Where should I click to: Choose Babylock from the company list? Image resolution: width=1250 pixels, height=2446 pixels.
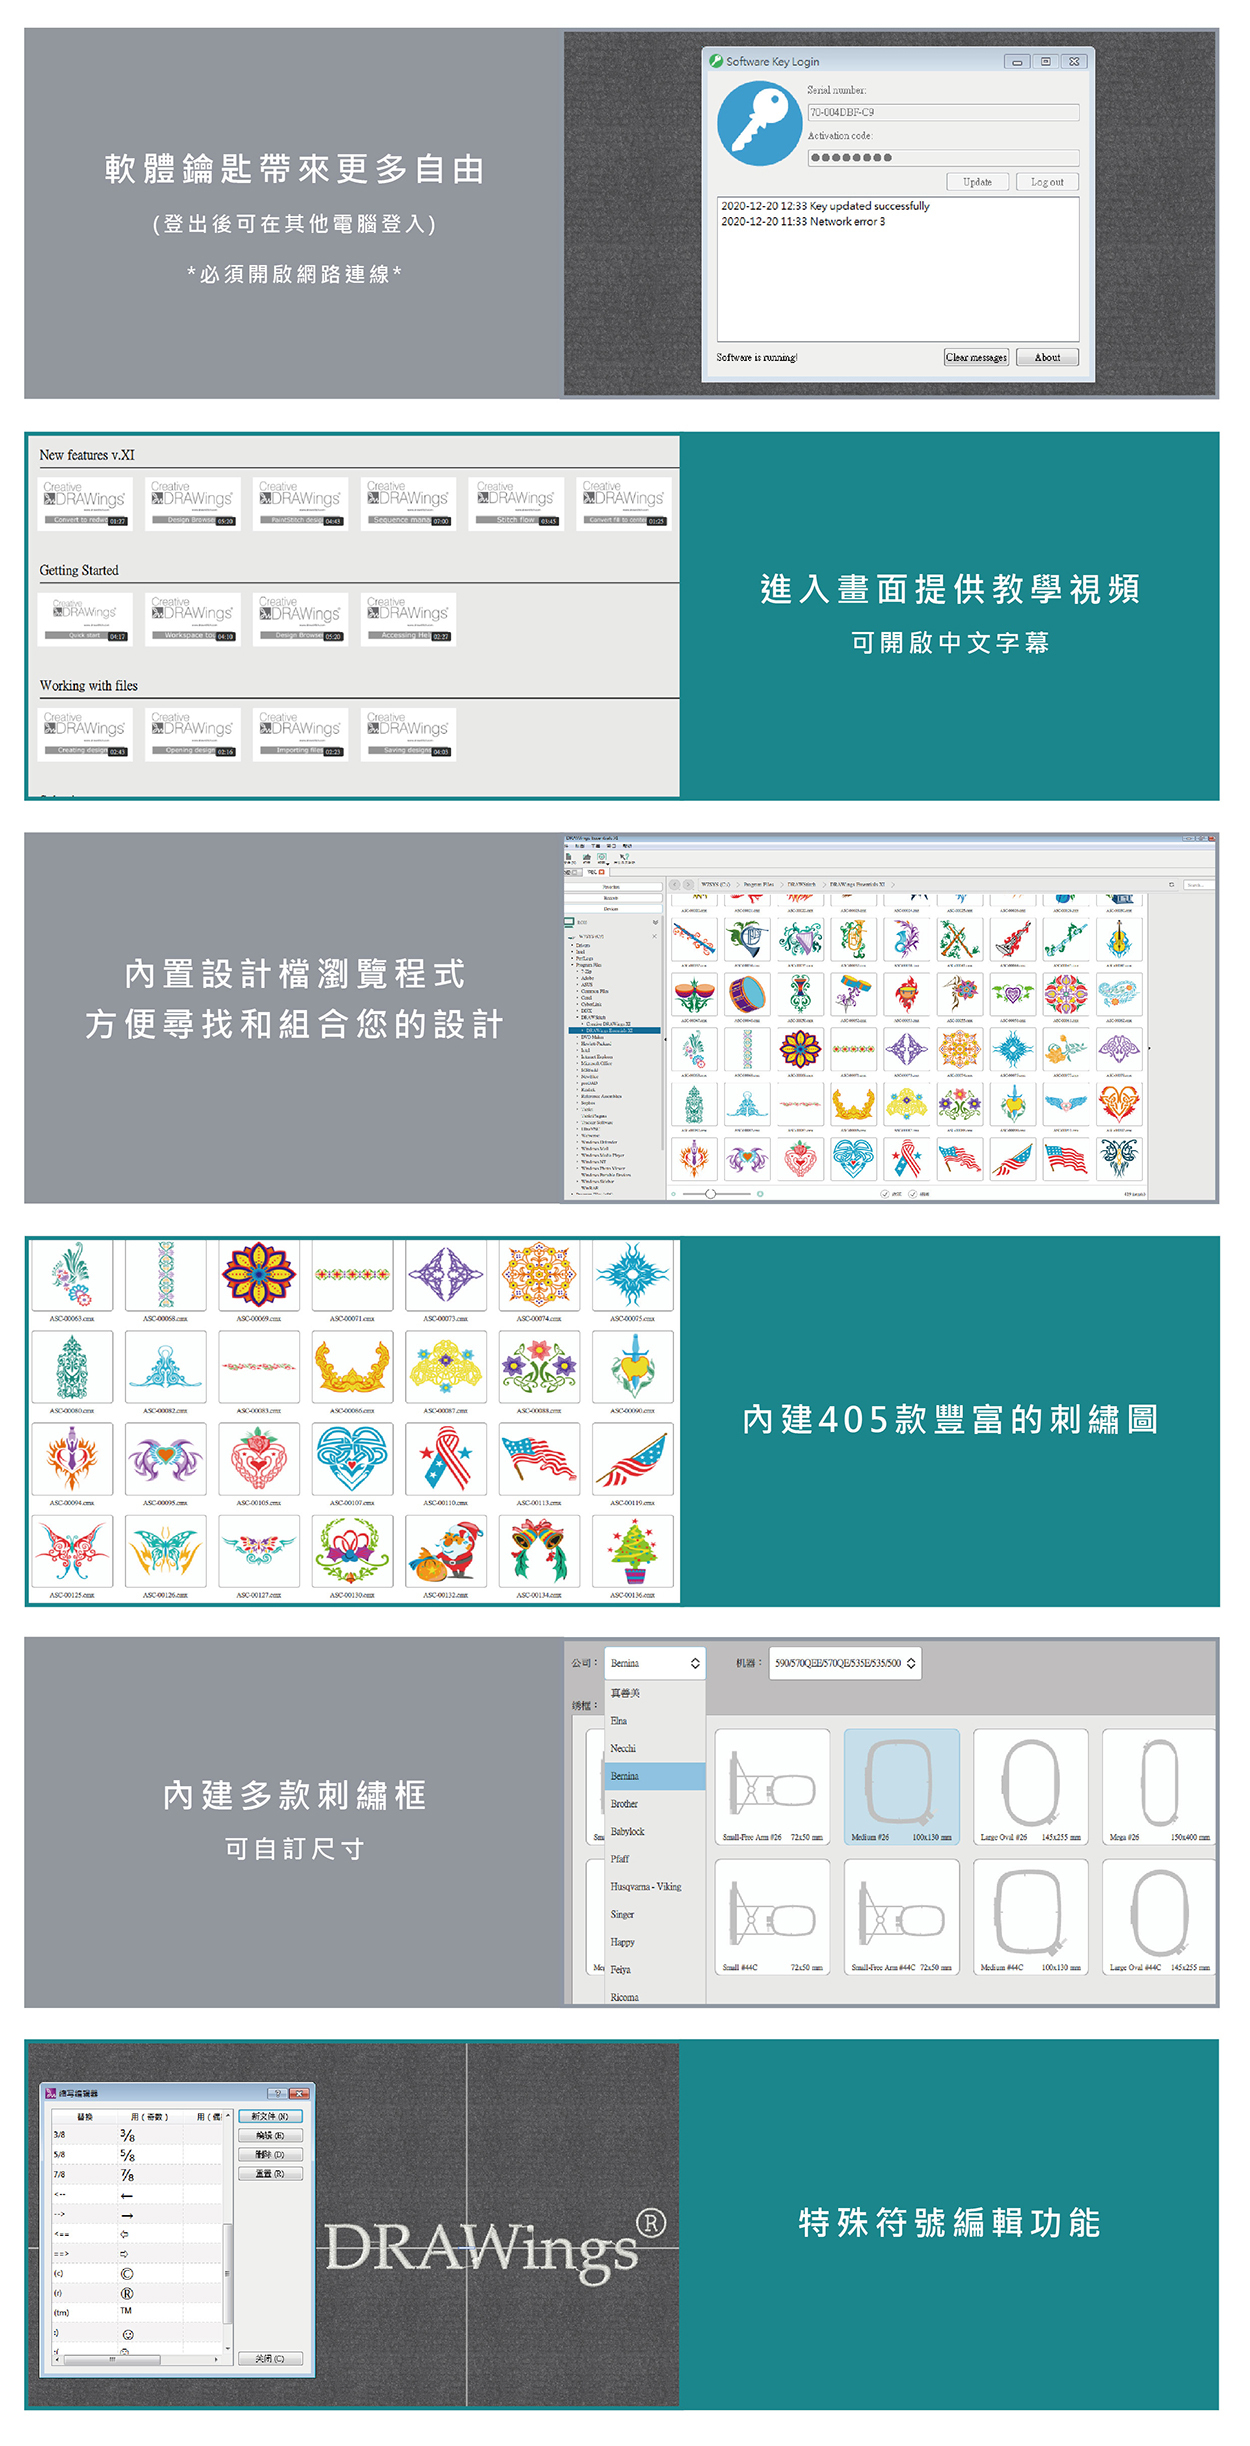(x=655, y=1832)
